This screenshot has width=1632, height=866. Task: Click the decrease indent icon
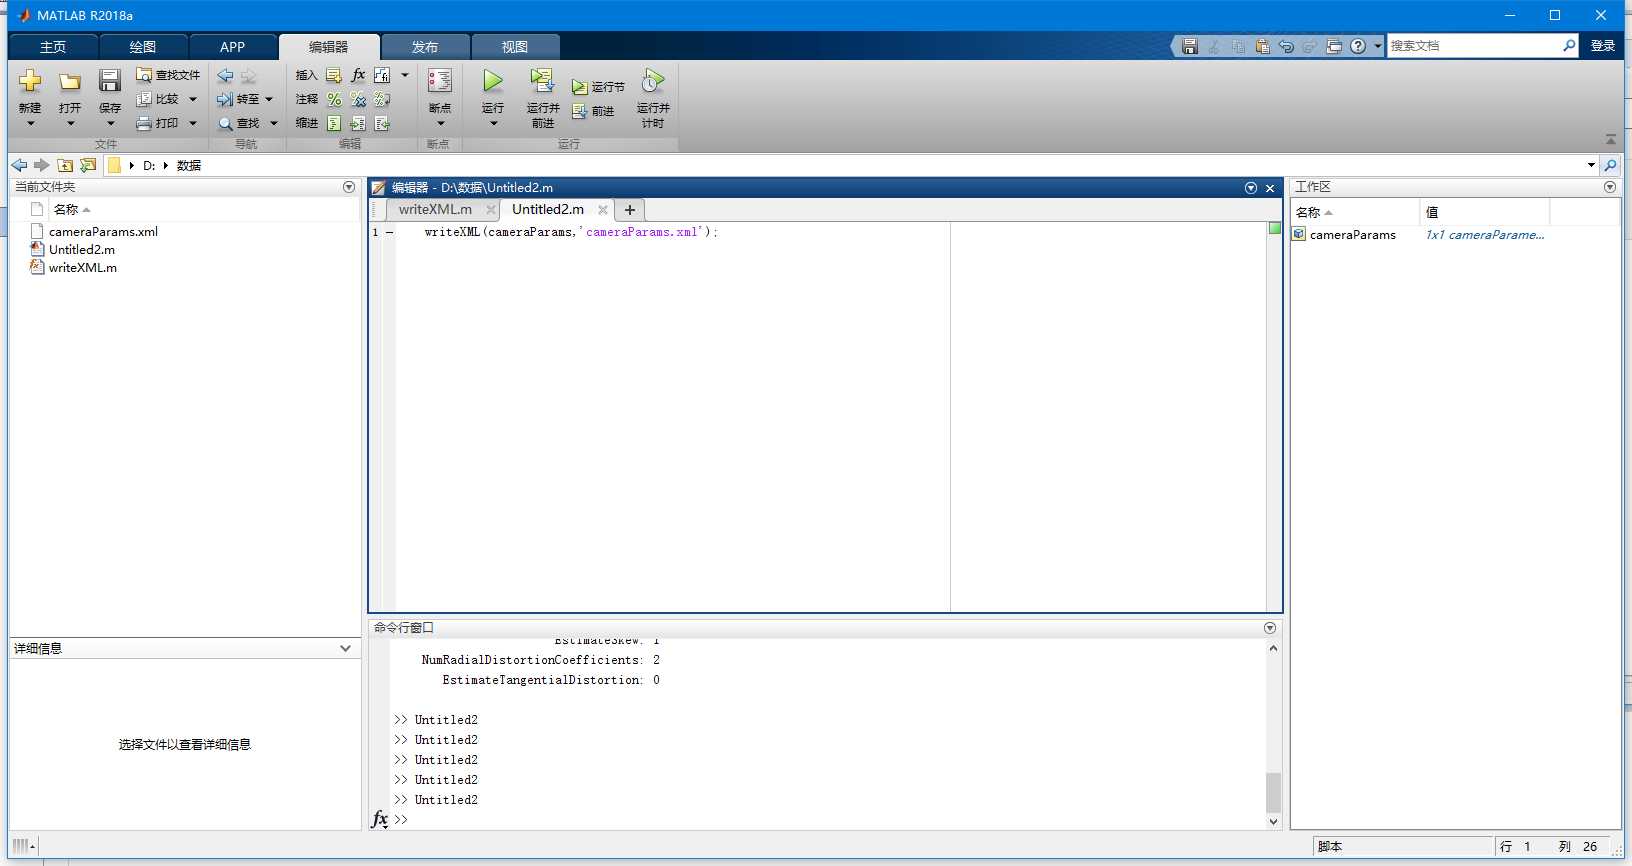pyautogui.click(x=382, y=123)
